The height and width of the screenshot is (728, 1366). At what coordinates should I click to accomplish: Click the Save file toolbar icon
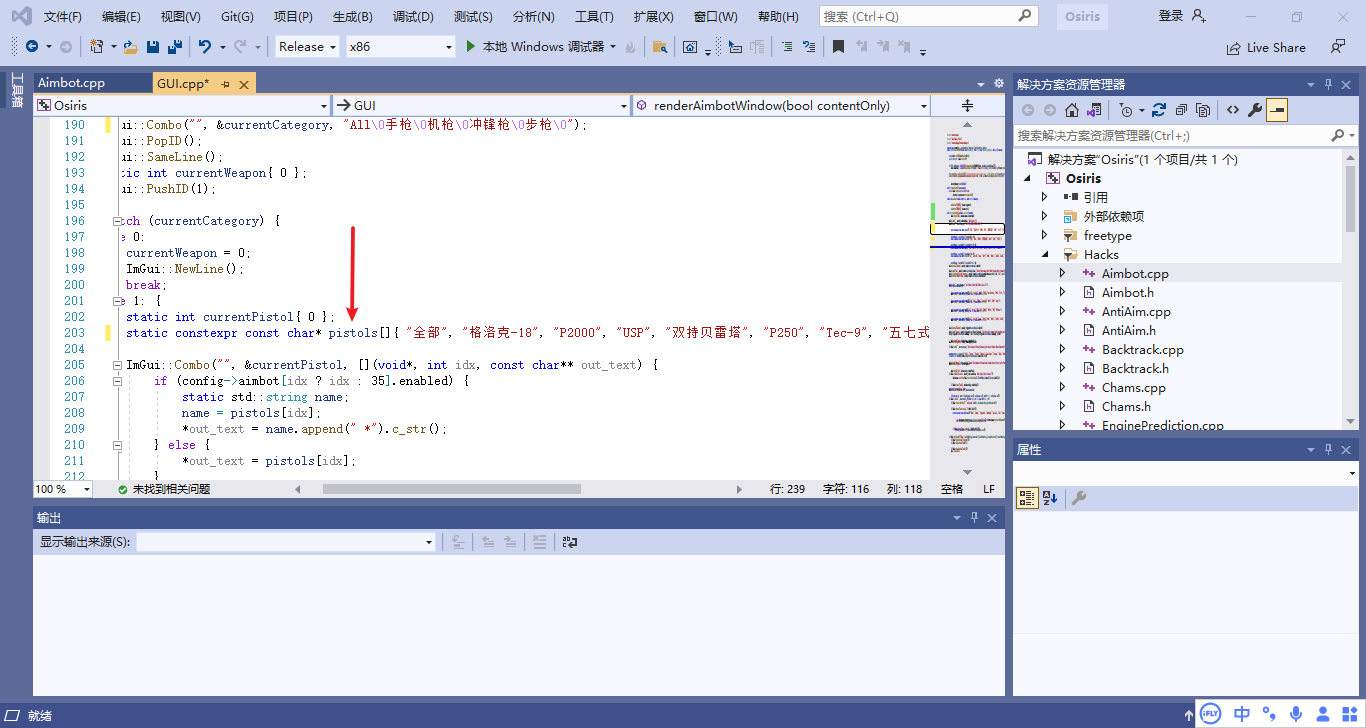tap(153, 46)
